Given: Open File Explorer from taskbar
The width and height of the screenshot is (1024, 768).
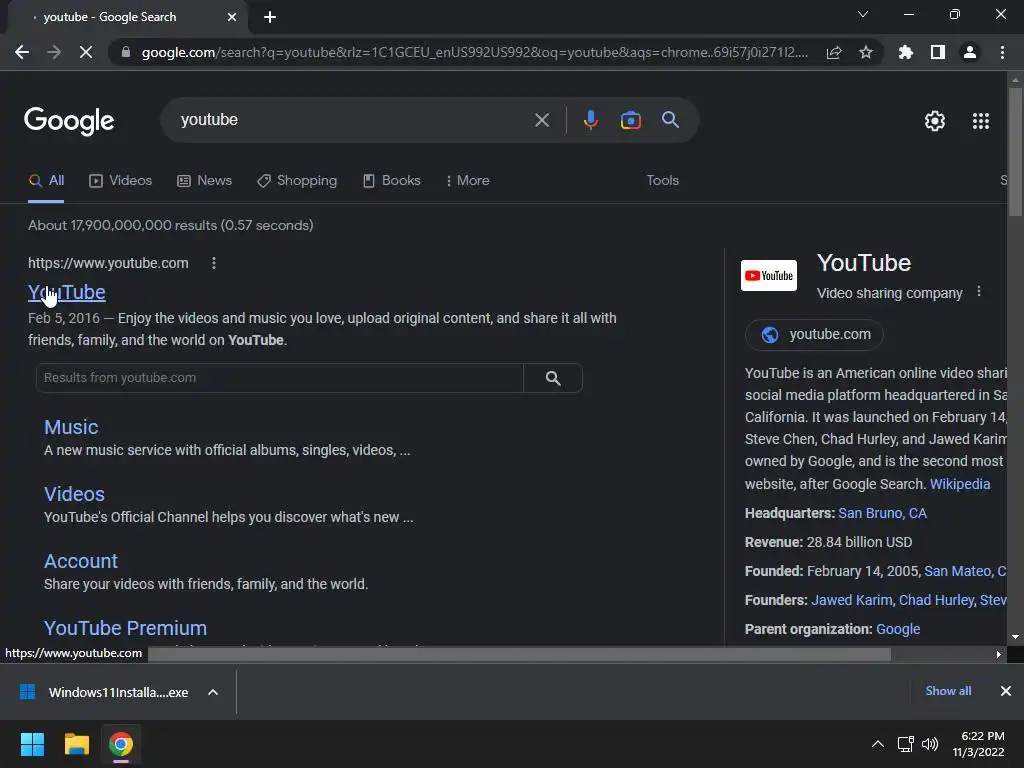Looking at the screenshot, I should (x=76, y=744).
